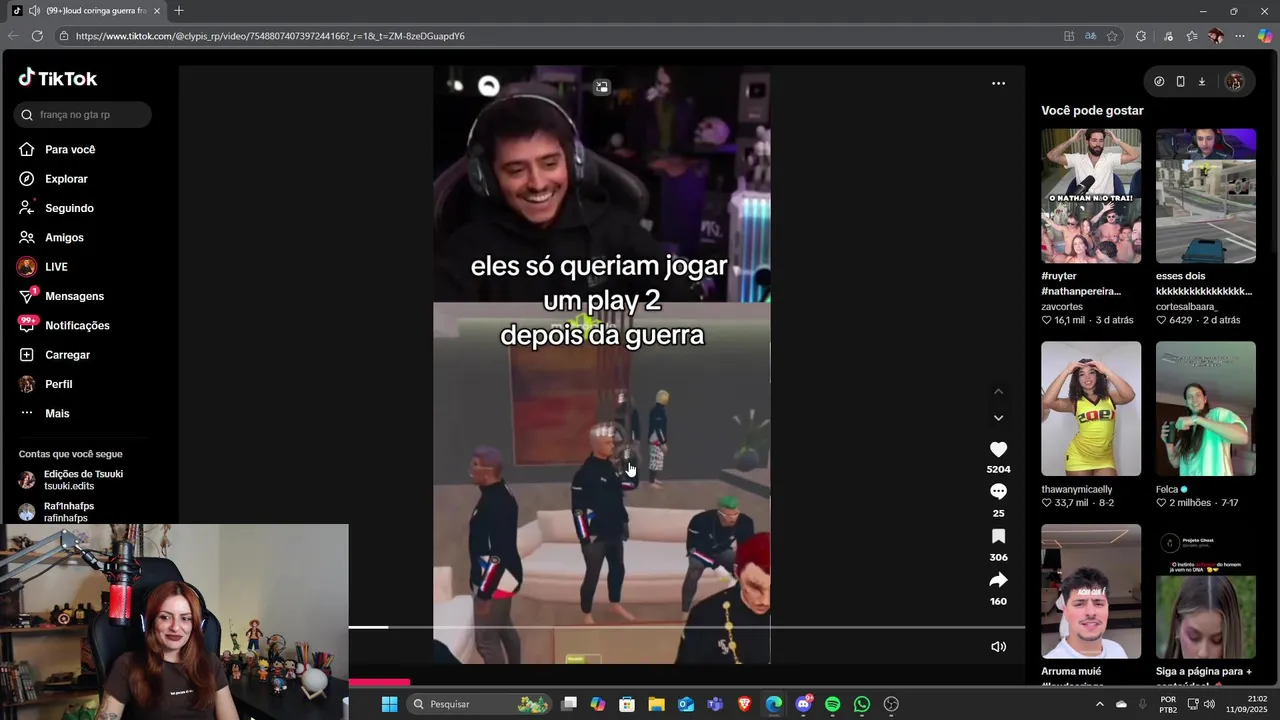Go to next video with down chevron
The image size is (1280, 720).
[x=998, y=418]
